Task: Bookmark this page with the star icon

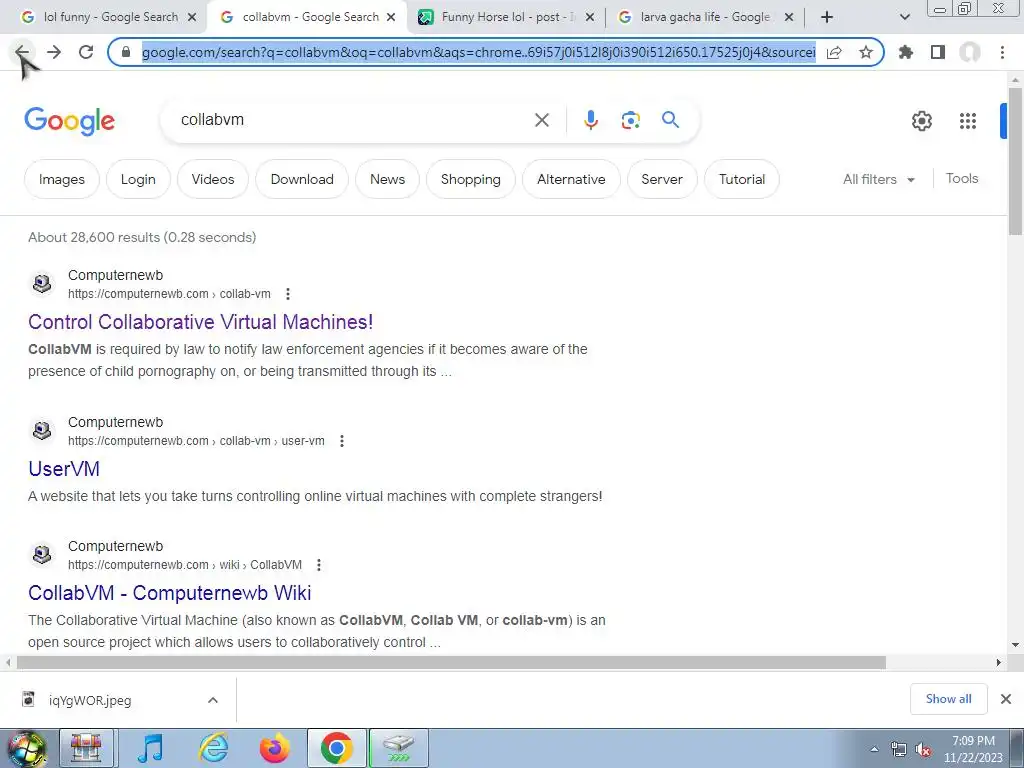Action: click(x=866, y=52)
